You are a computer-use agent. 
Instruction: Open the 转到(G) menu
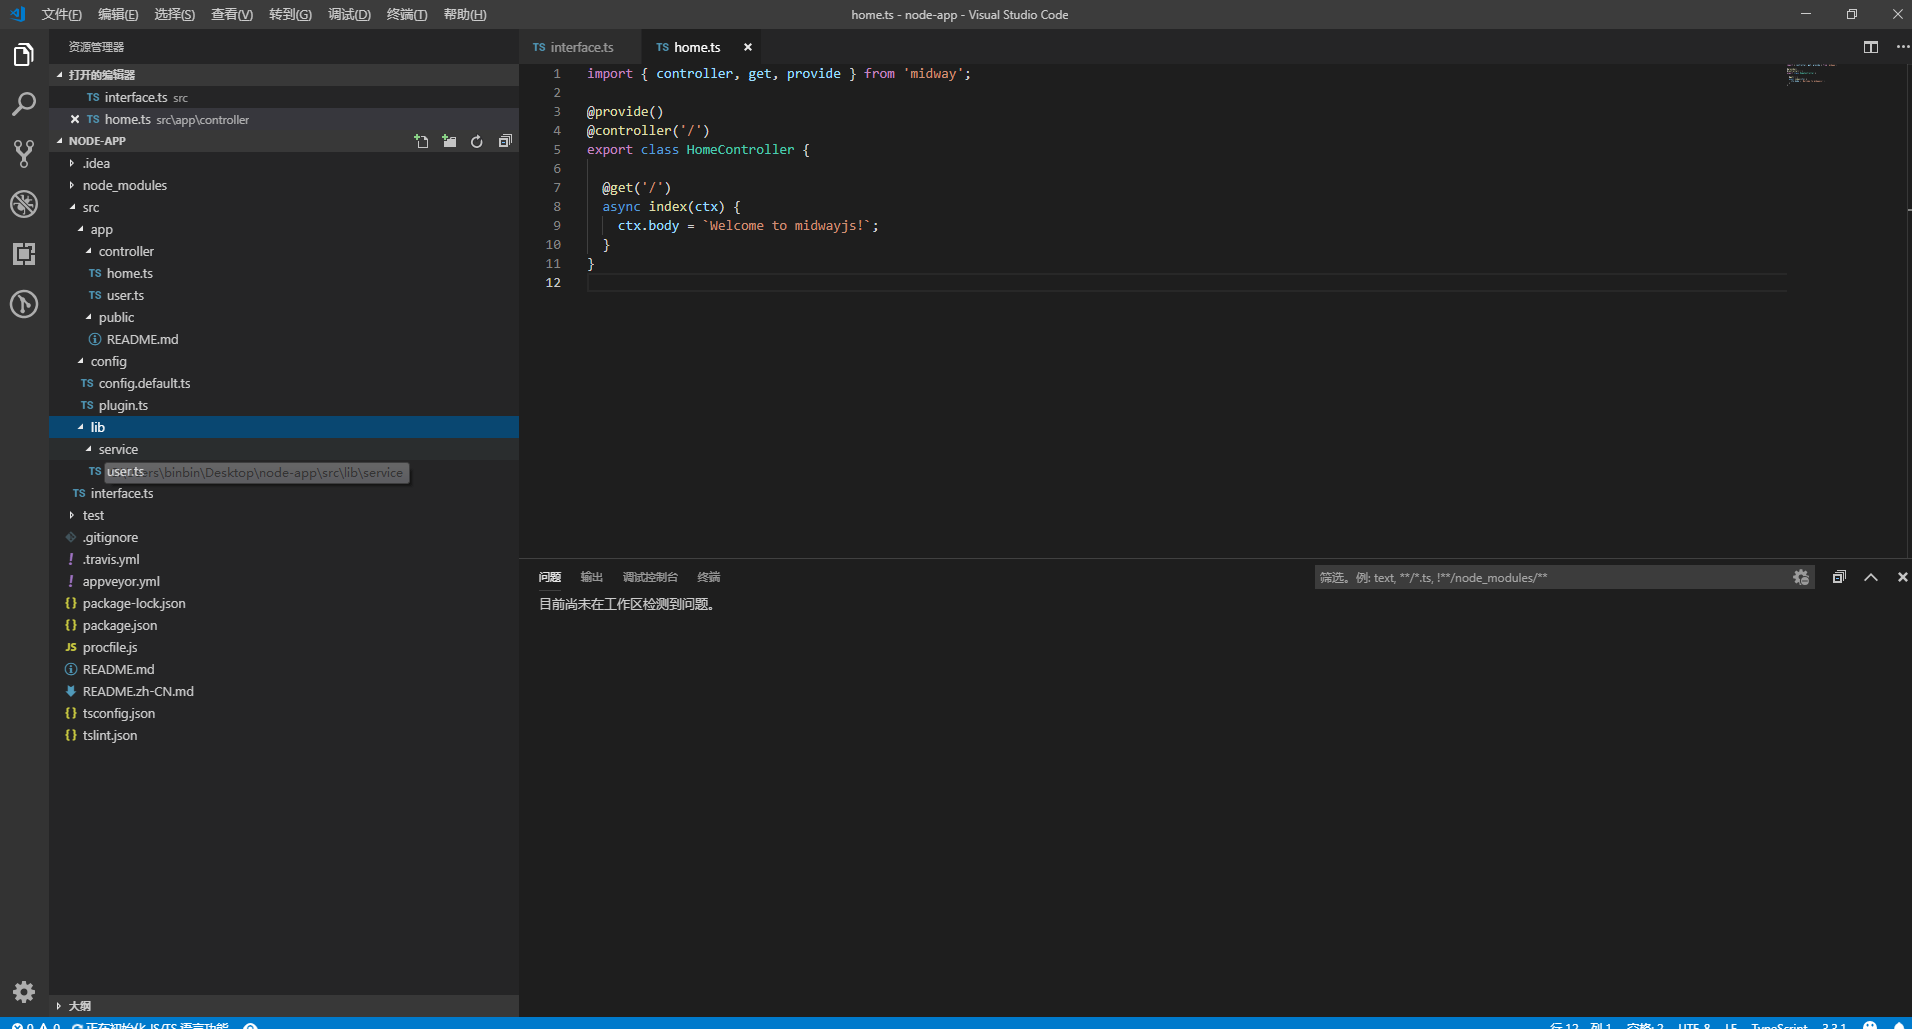click(x=290, y=14)
